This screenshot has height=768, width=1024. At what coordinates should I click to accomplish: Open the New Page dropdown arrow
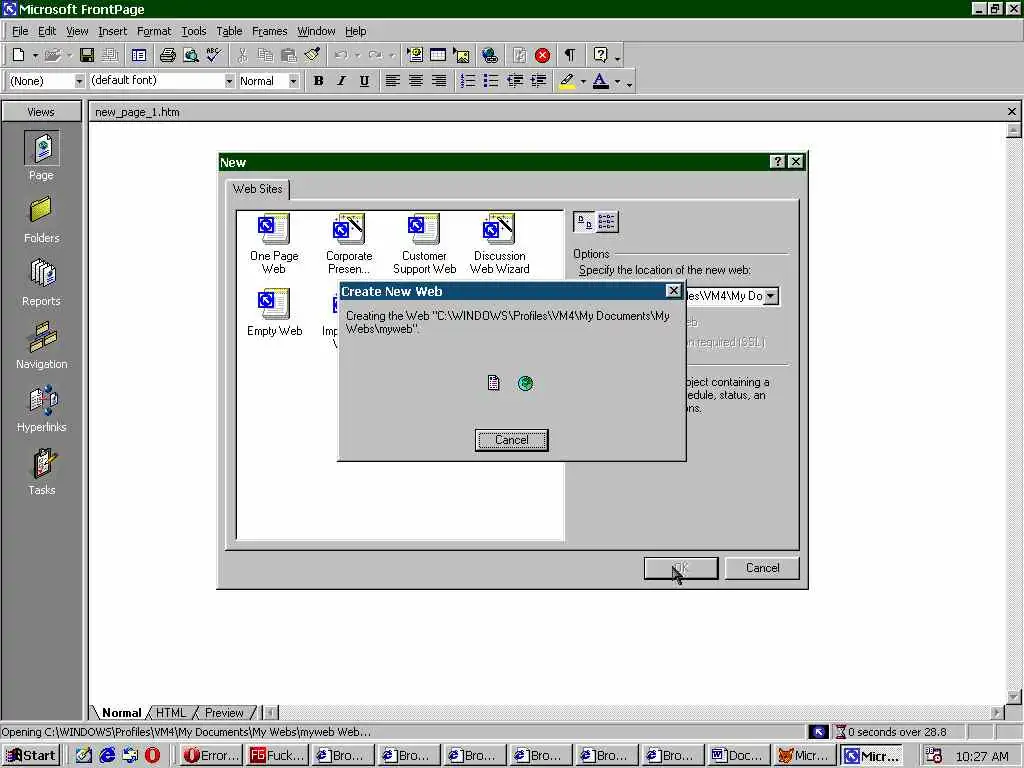point(35,56)
